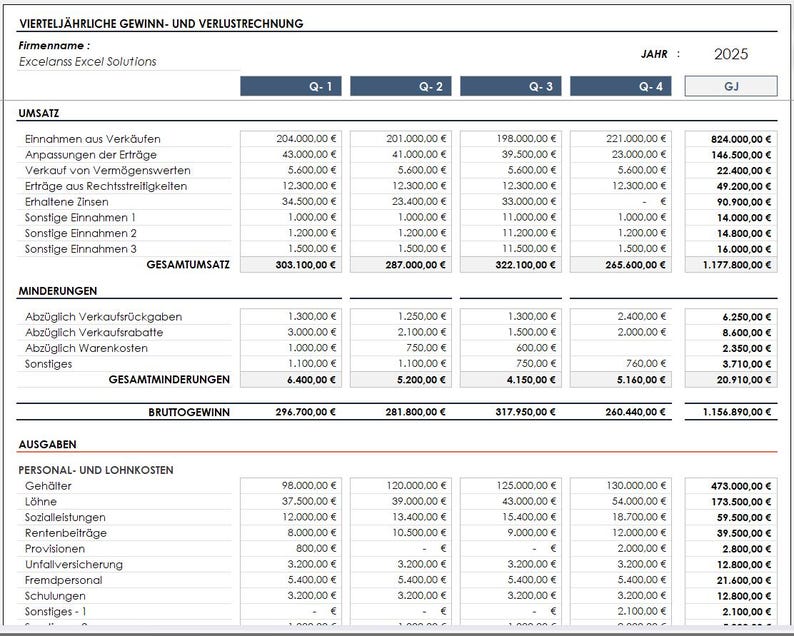
Task: Select company name Excelanss Excel Solutions
Action: point(88,62)
